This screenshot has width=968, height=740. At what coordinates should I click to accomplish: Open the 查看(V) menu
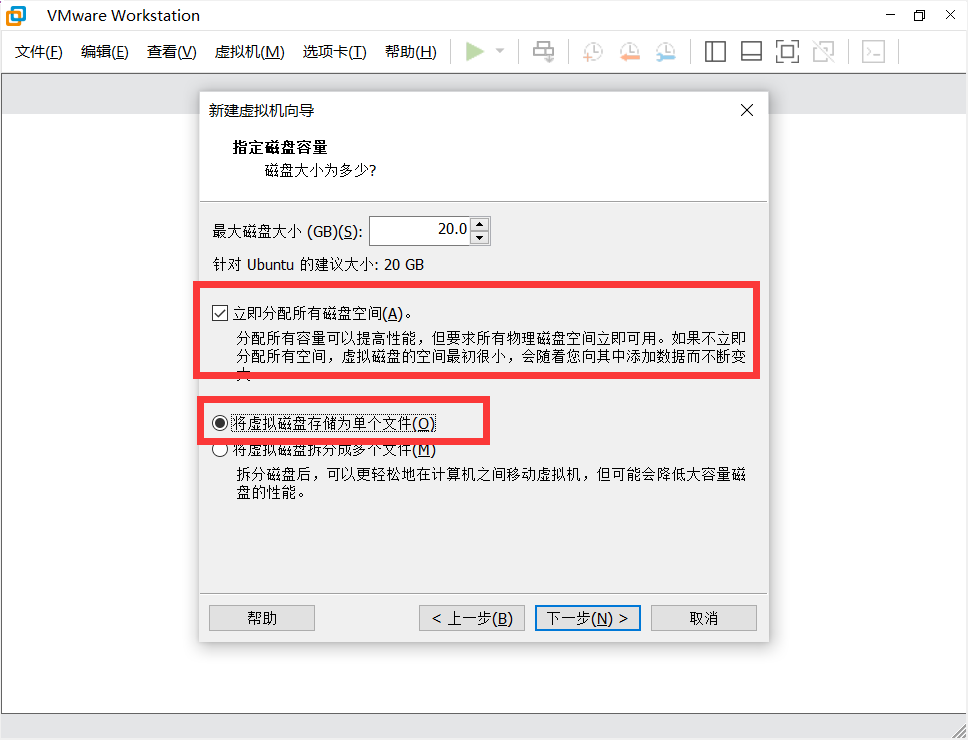pos(172,52)
